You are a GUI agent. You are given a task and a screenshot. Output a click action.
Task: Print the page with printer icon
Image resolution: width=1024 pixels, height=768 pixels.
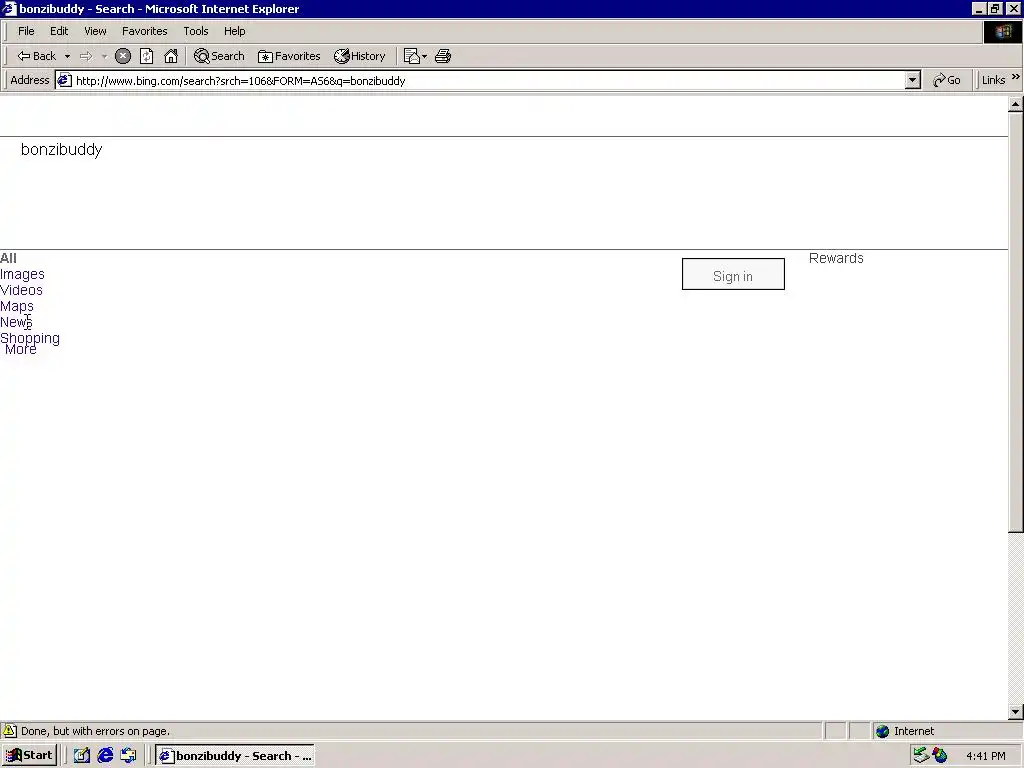coord(443,56)
